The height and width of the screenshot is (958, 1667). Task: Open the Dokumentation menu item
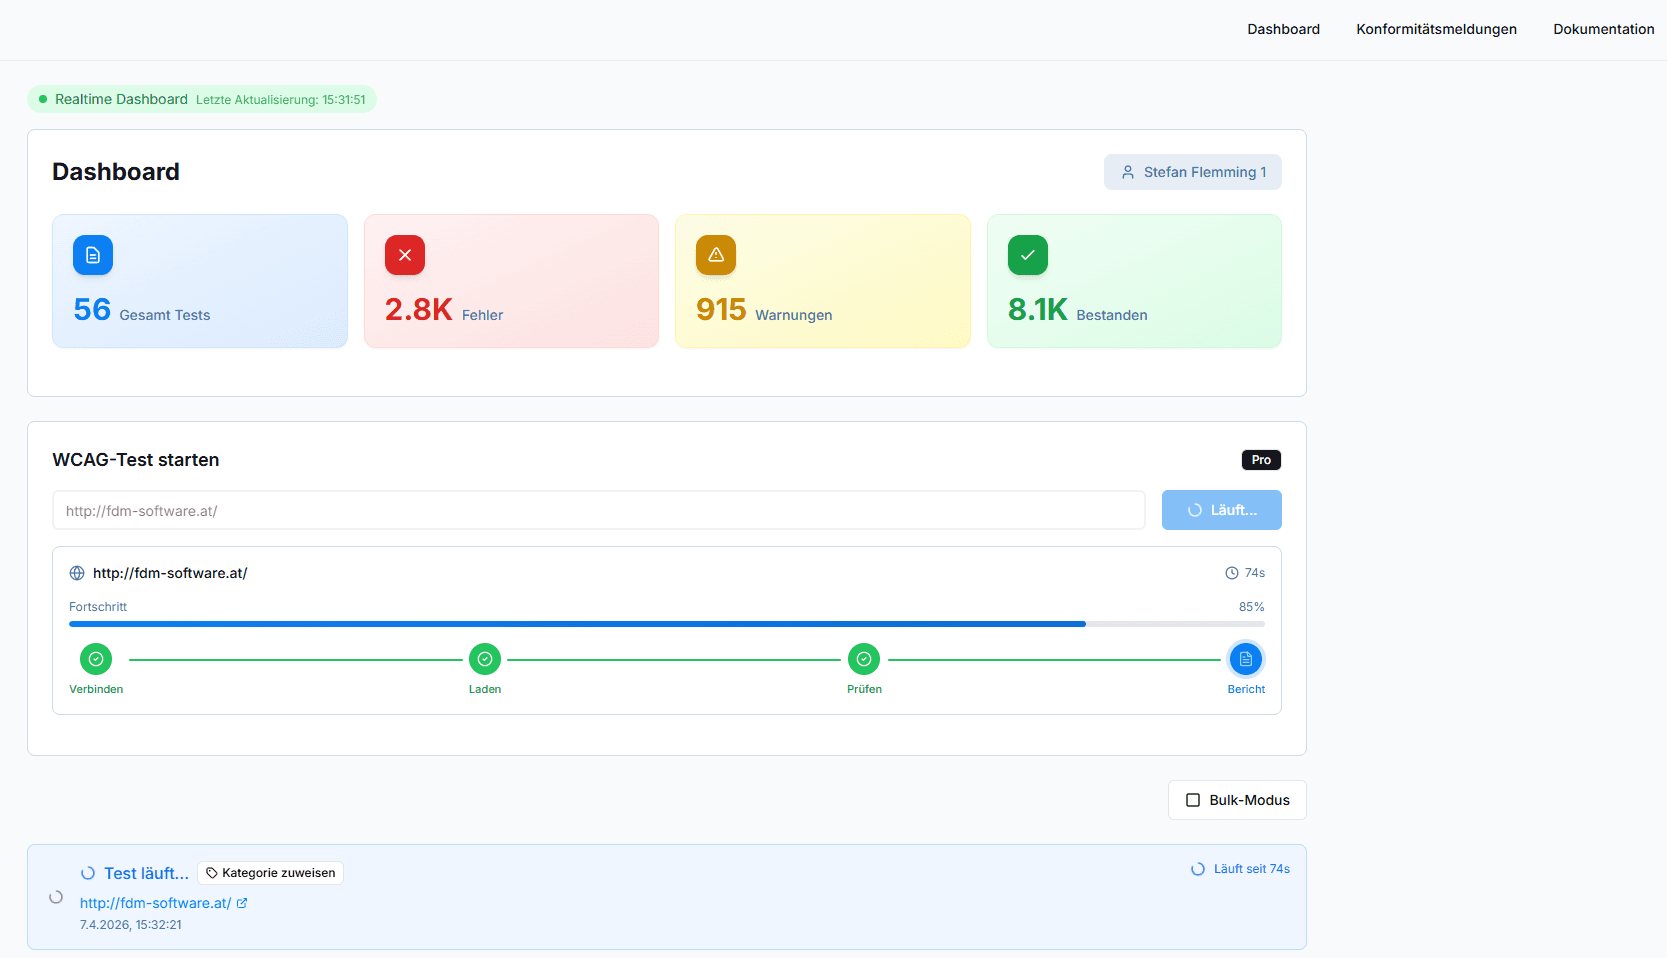pyautogui.click(x=1603, y=29)
